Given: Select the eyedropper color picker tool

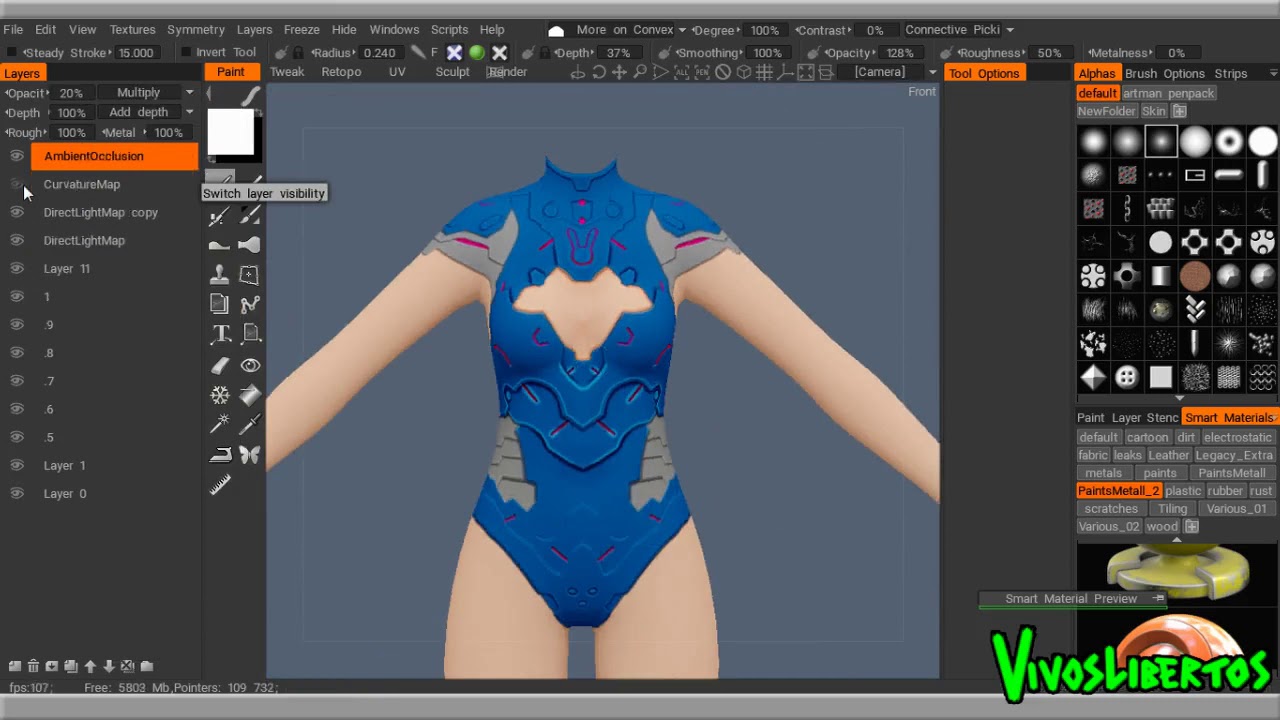Looking at the screenshot, I should (x=250, y=424).
